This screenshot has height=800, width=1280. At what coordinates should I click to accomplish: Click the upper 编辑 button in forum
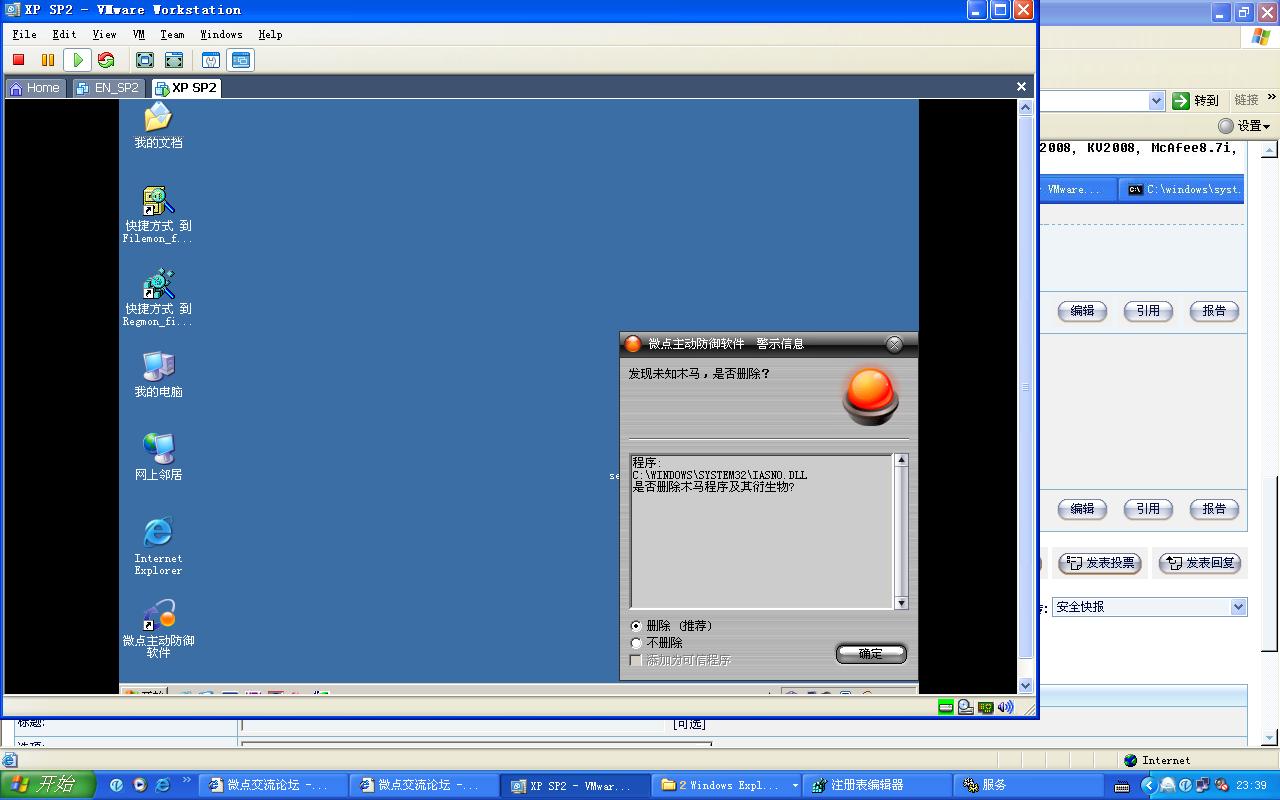point(1082,311)
